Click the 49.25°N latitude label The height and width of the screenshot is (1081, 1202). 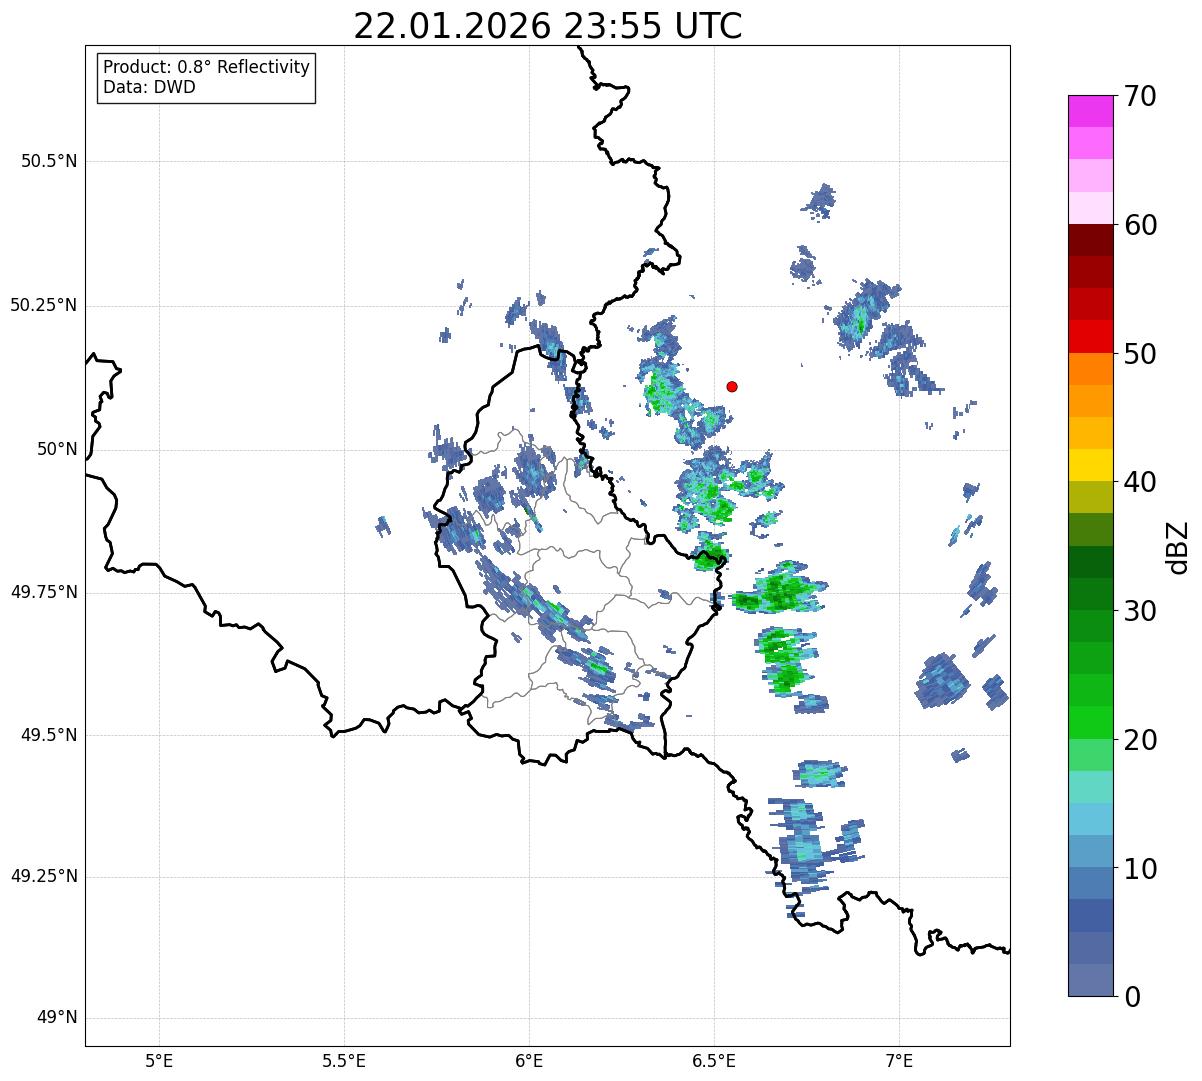(43, 876)
